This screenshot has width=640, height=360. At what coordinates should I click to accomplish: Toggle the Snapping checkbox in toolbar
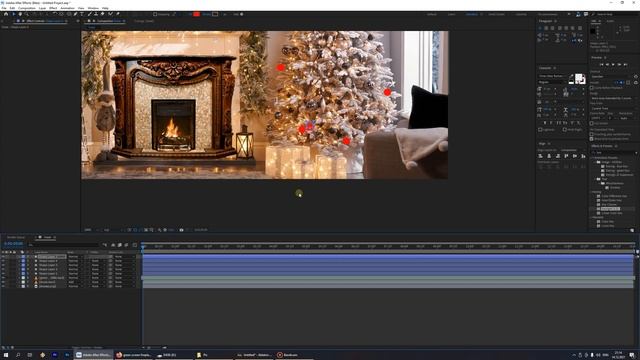[x=155, y=14]
